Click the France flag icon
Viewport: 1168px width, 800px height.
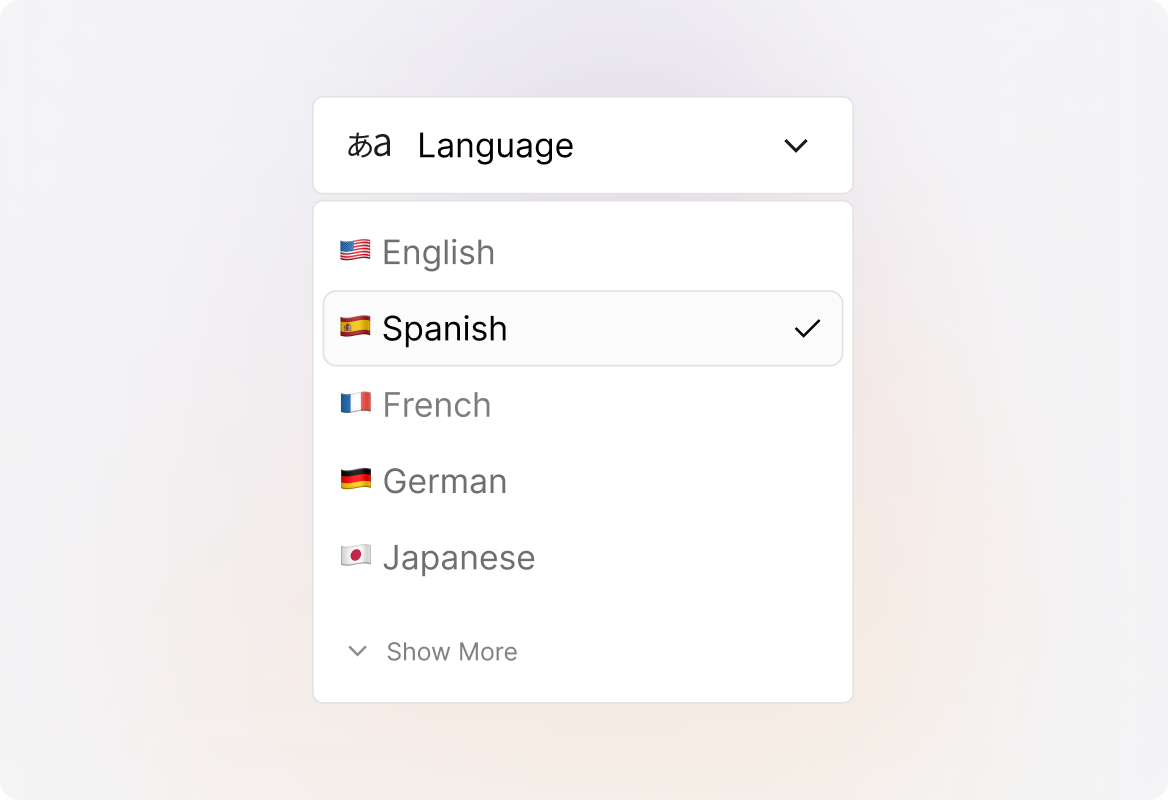pos(355,403)
